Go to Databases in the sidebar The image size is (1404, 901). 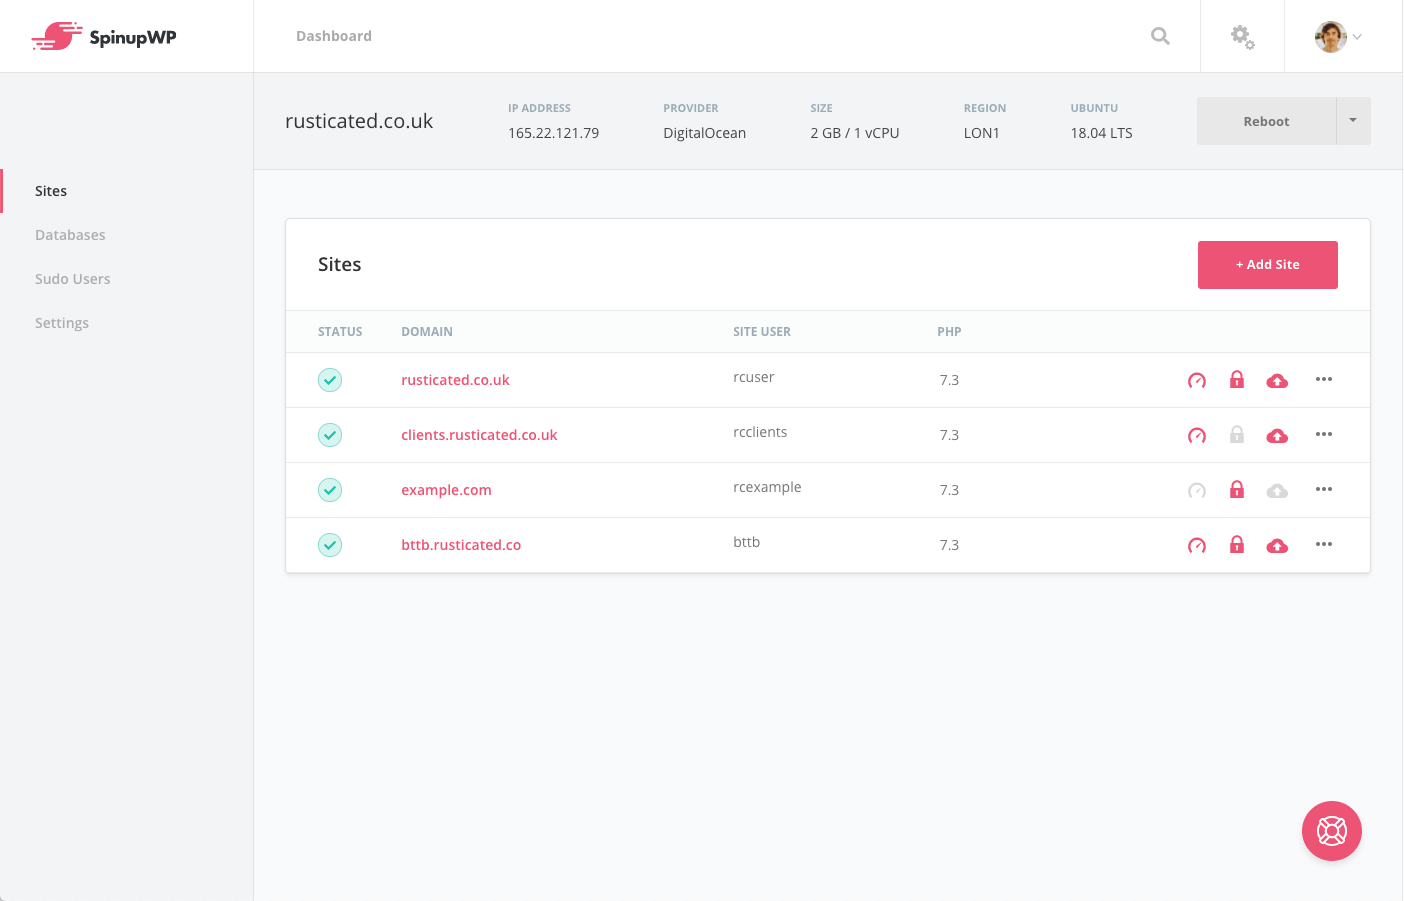(x=70, y=235)
